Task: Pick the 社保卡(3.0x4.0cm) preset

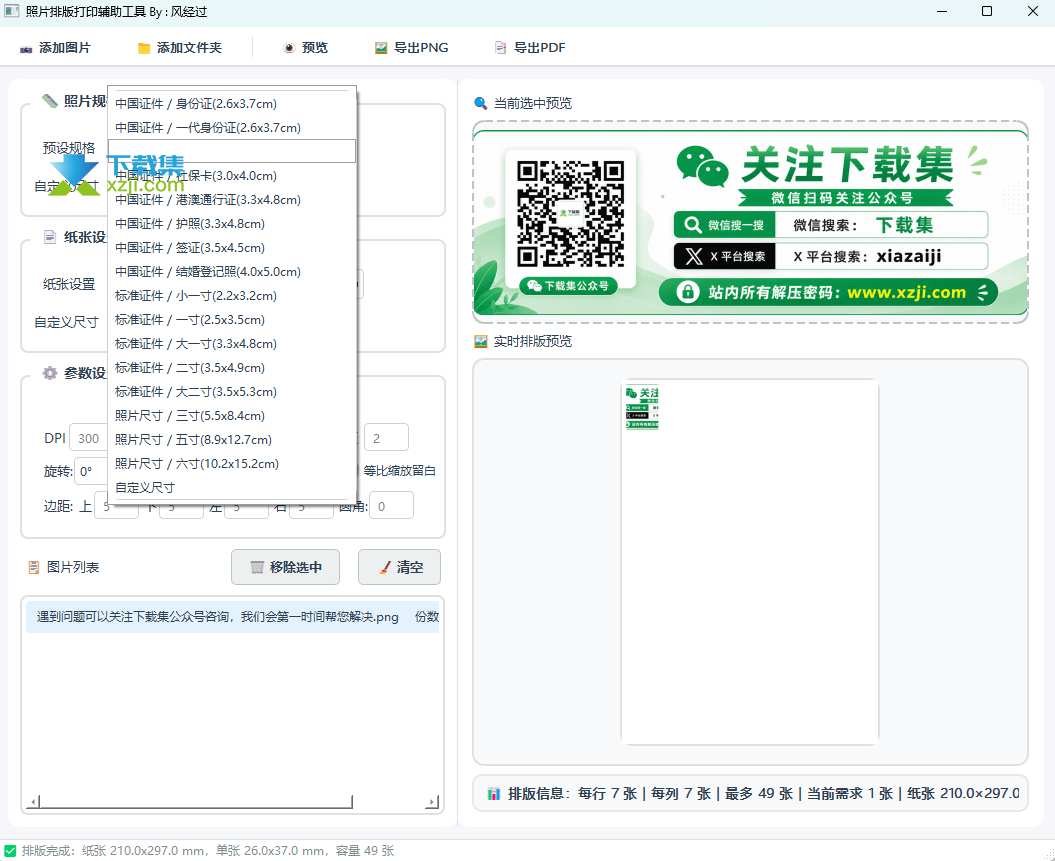Action: click(x=231, y=176)
